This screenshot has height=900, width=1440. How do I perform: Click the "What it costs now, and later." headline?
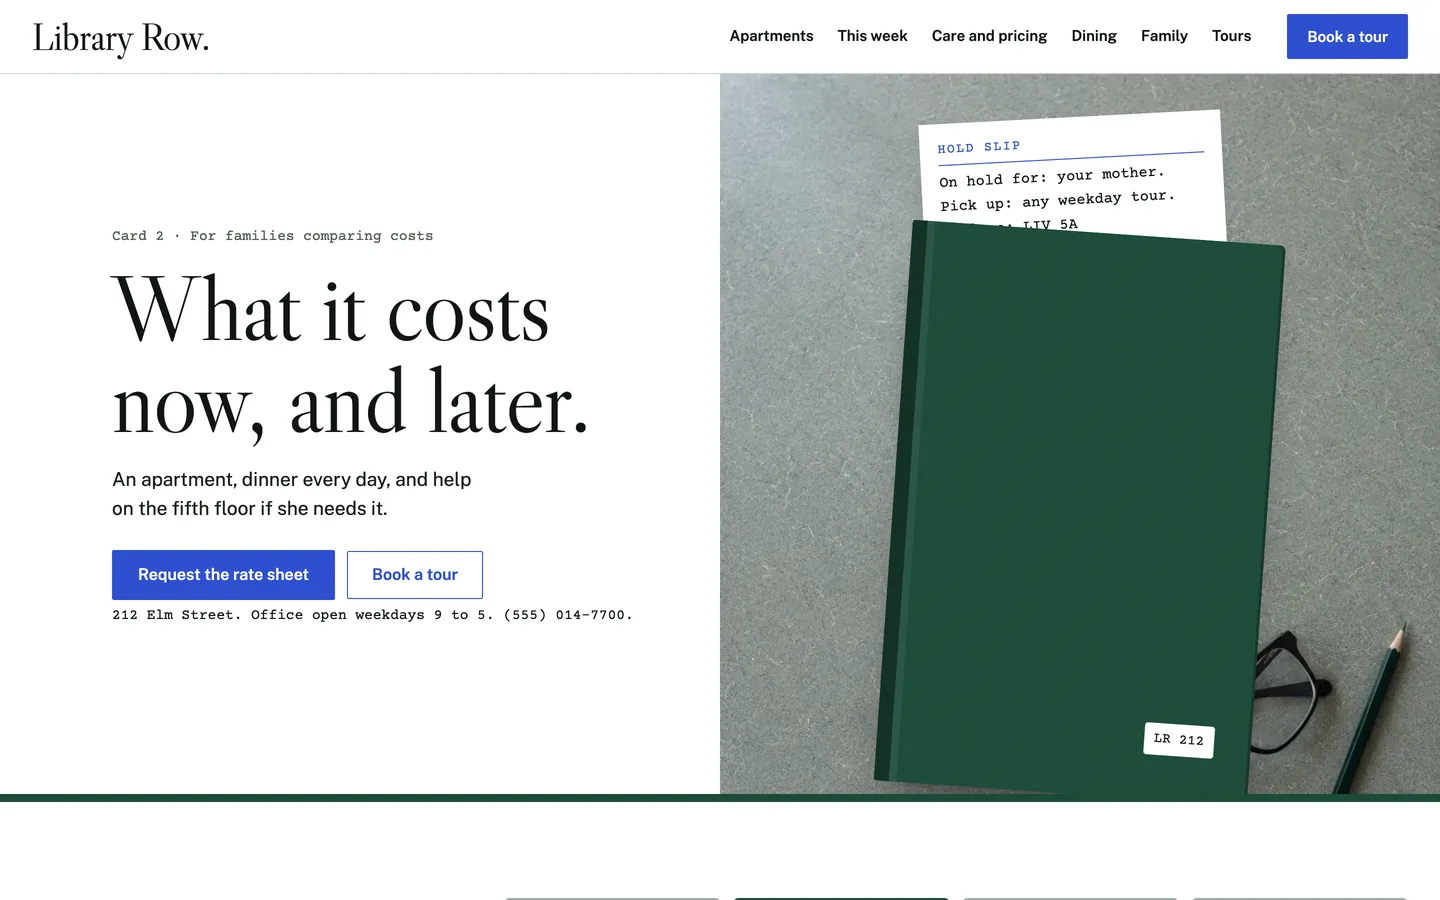[350, 356]
